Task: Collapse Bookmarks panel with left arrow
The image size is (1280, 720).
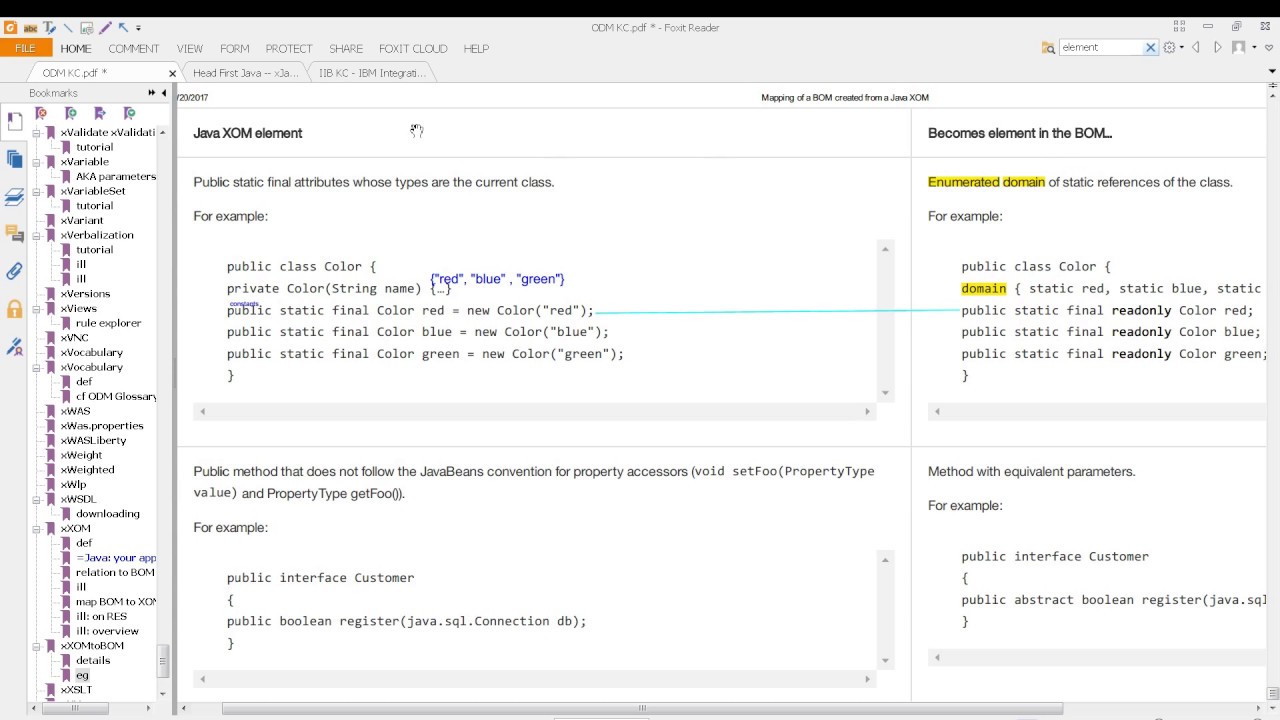Action: [164, 93]
